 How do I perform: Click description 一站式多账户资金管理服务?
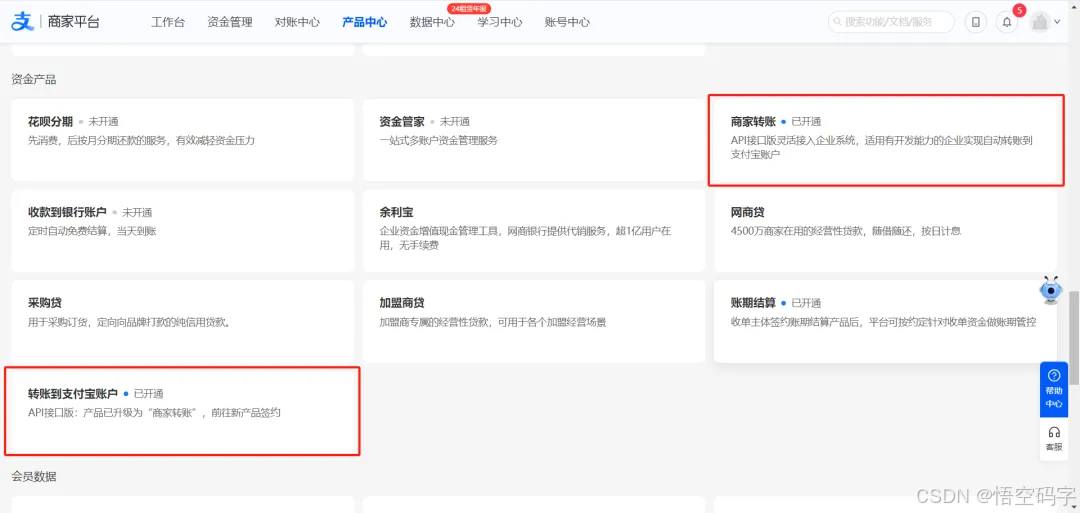439,140
